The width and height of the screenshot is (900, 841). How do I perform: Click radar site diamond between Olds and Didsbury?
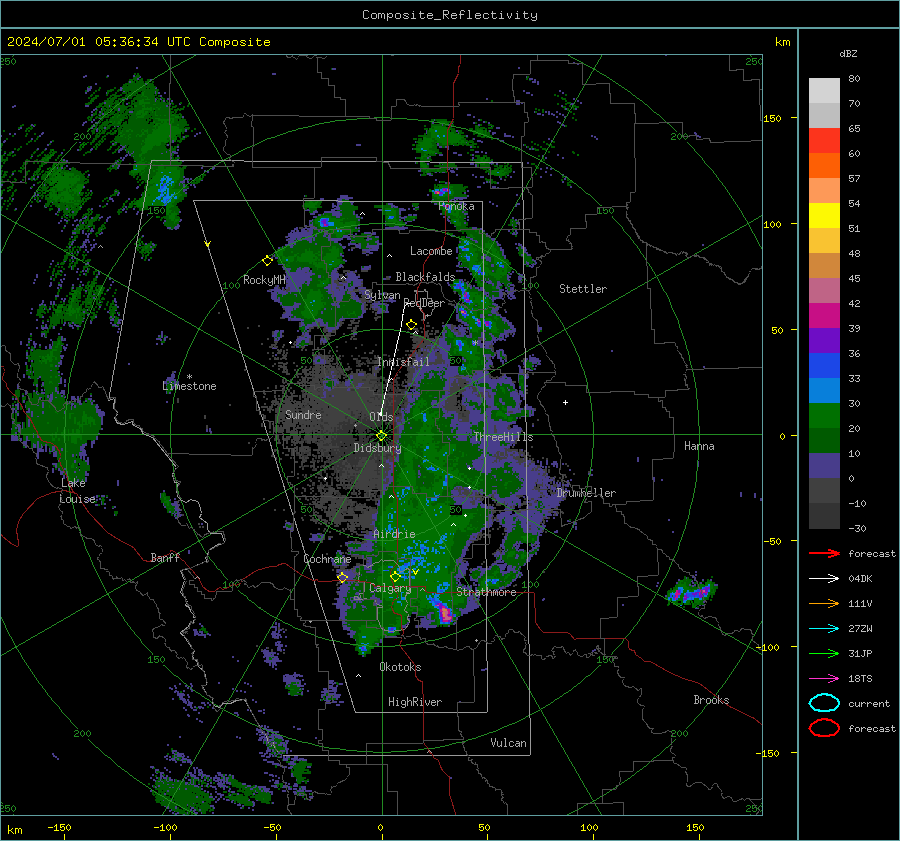pyautogui.click(x=381, y=435)
